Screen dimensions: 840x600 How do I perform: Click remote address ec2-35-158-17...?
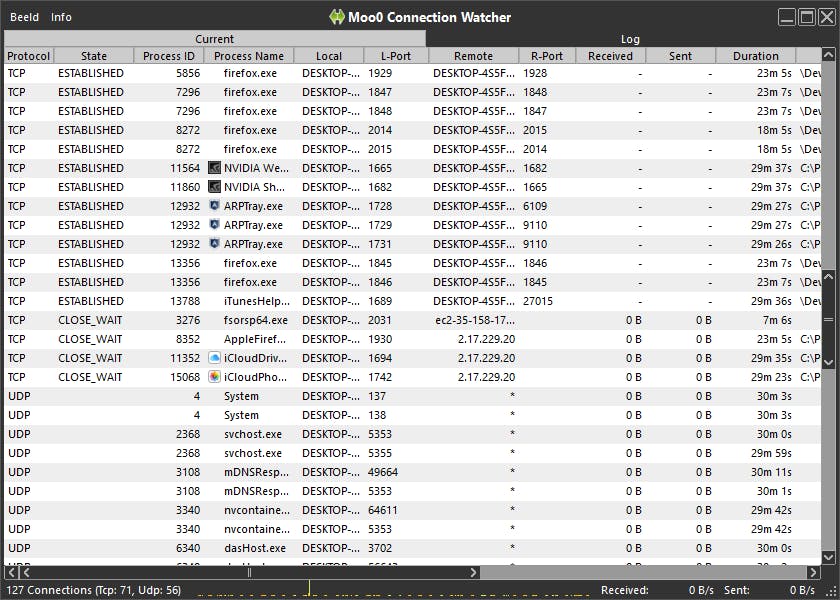click(x=475, y=320)
